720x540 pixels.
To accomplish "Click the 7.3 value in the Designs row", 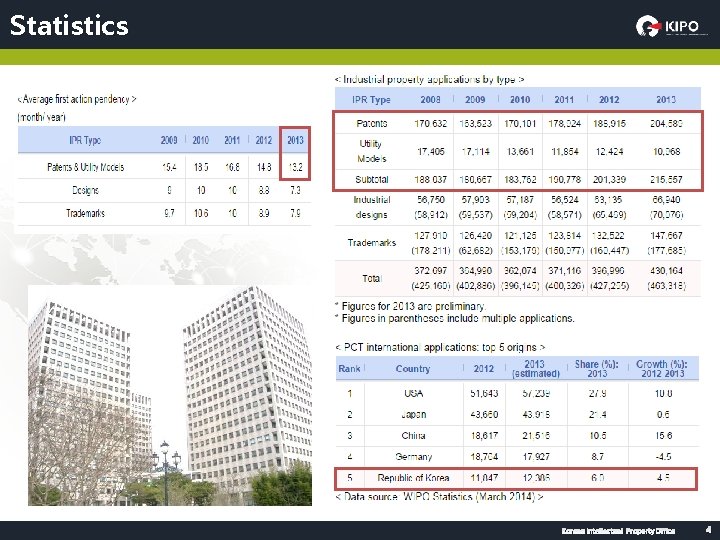I will coord(295,190).
